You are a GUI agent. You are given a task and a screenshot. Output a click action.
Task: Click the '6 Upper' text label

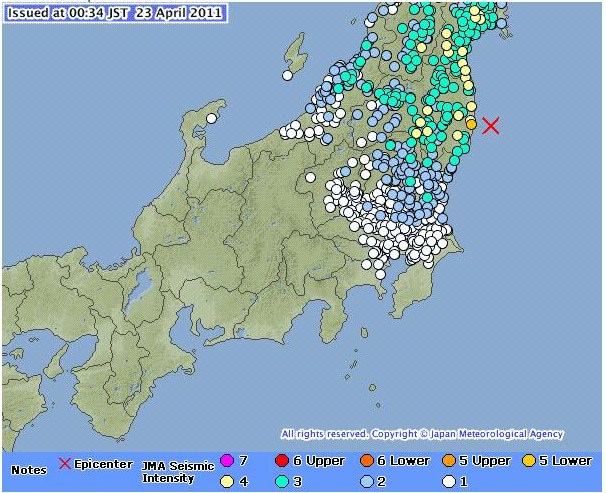pyautogui.click(x=321, y=461)
